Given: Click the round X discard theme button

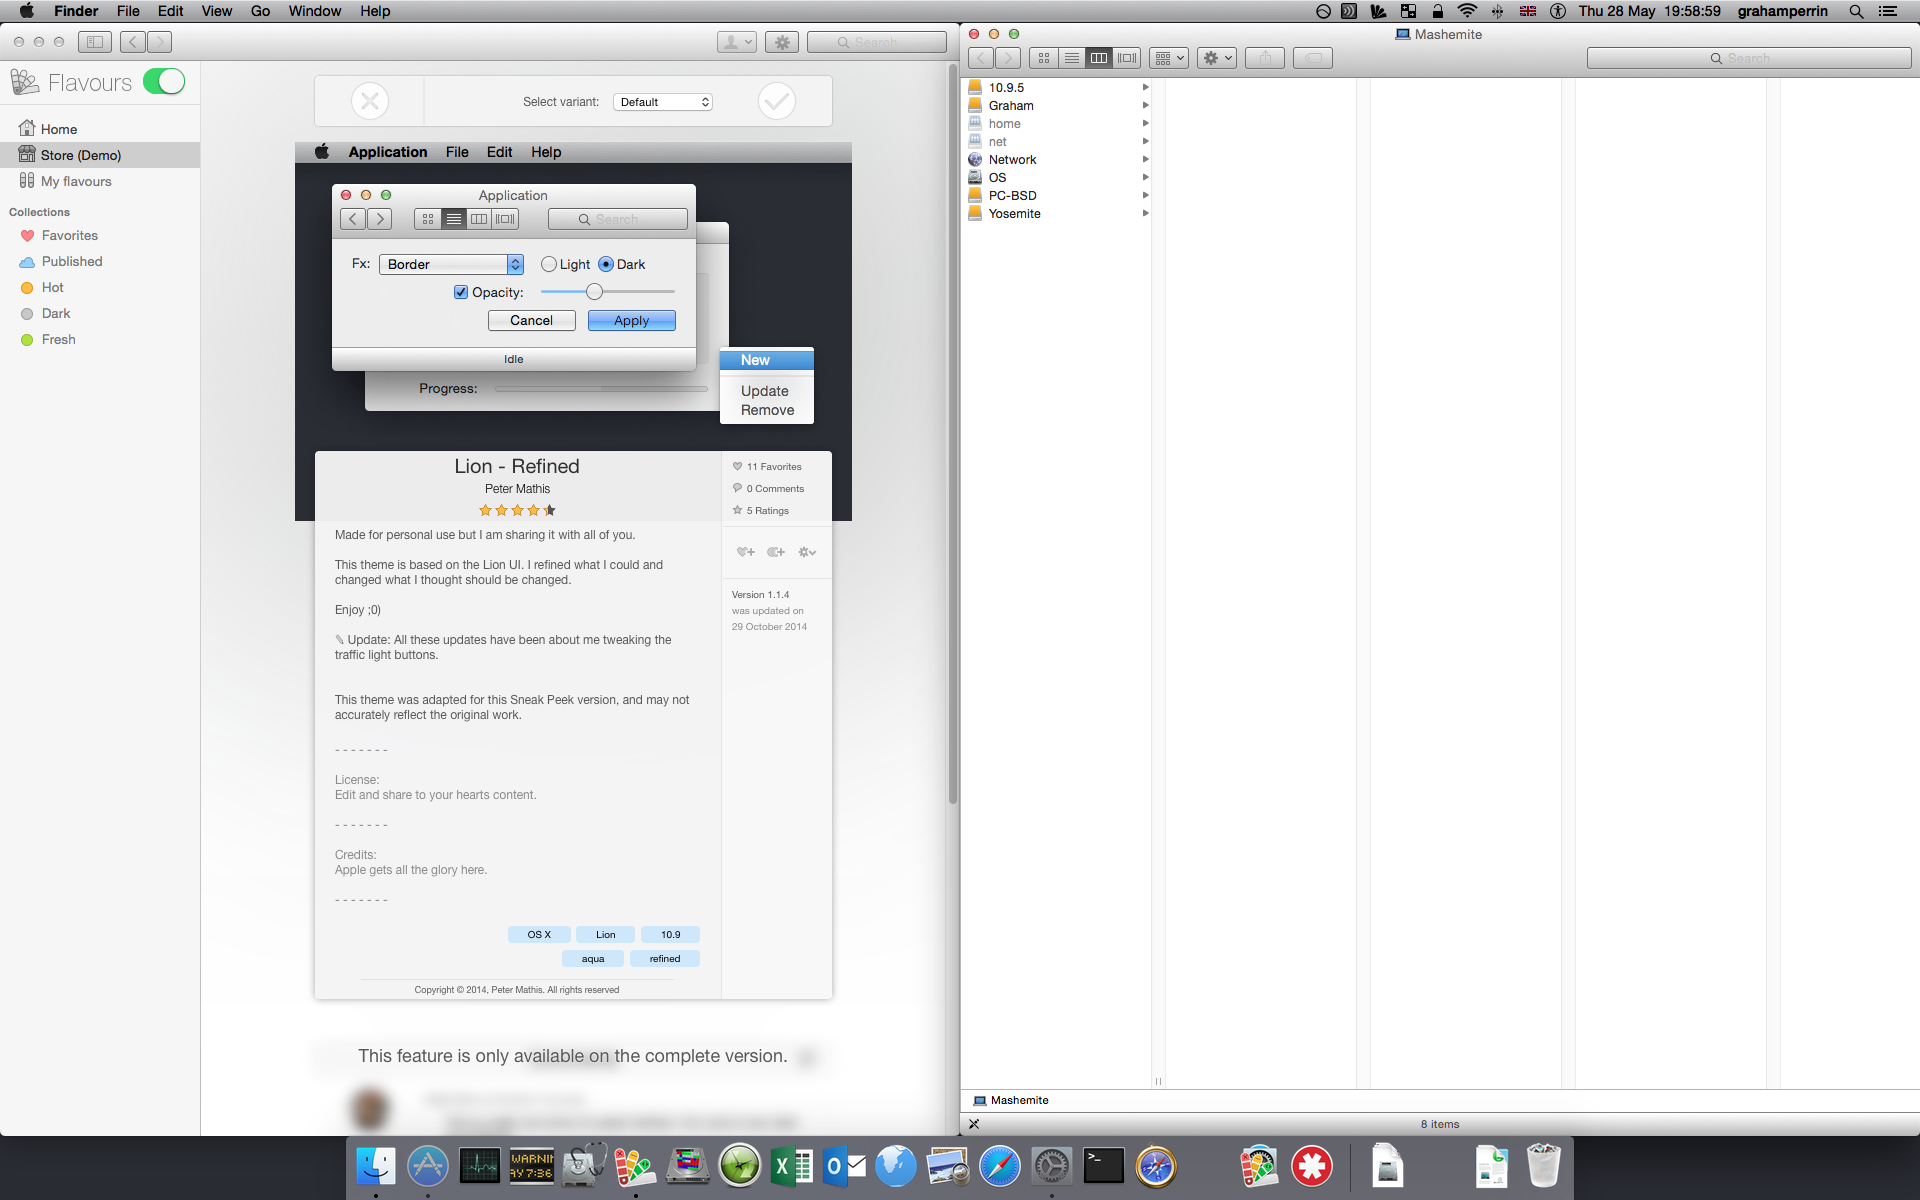Looking at the screenshot, I should [x=370, y=101].
